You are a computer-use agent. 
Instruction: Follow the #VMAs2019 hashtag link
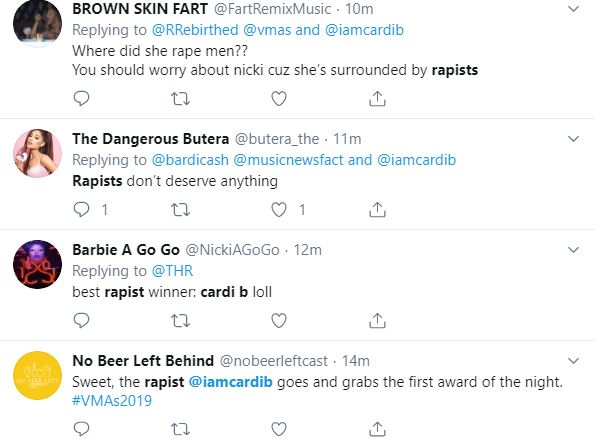(x=112, y=401)
